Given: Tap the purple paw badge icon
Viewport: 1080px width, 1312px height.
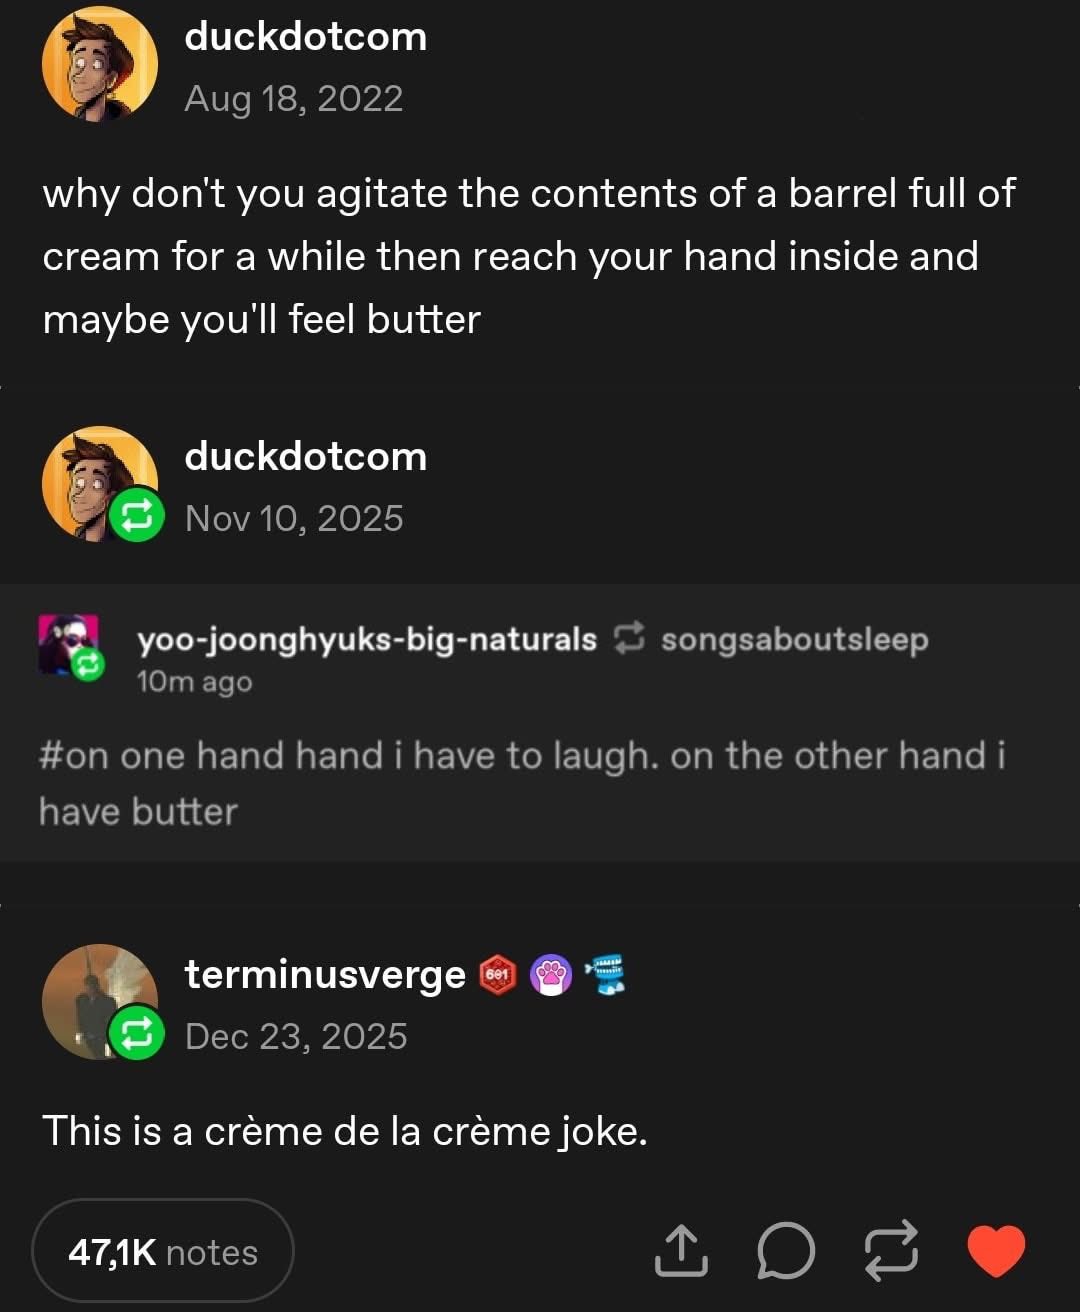Looking at the screenshot, I should (550, 974).
